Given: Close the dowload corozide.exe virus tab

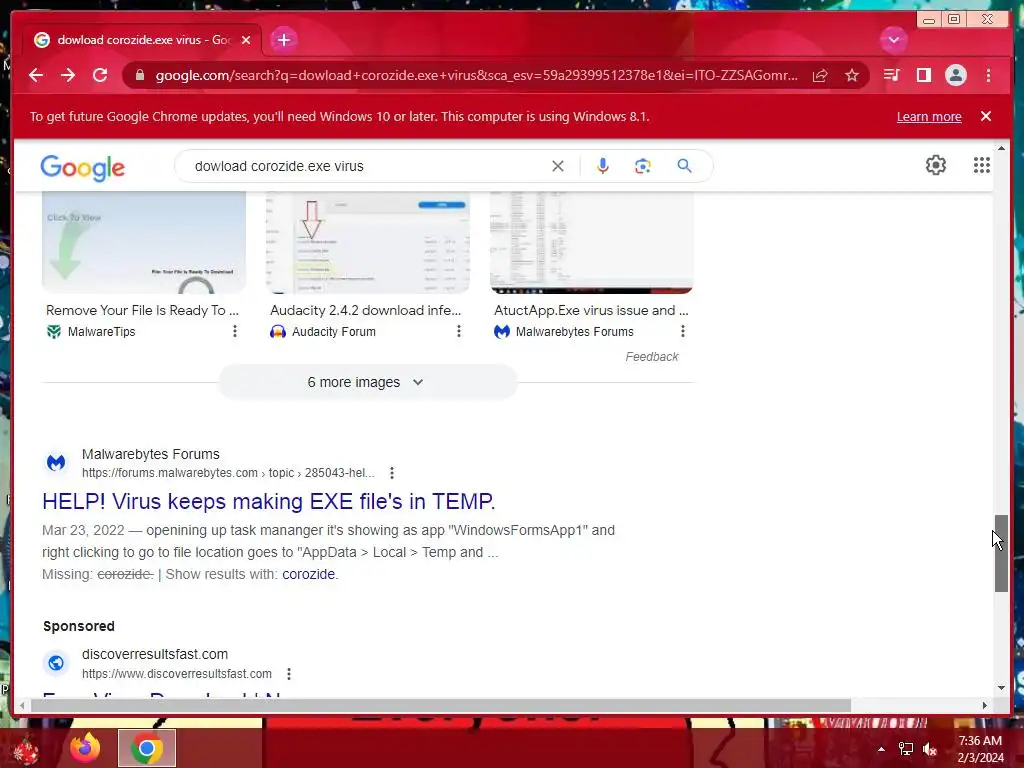Looking at the screenshot, I should pos(246,40).
